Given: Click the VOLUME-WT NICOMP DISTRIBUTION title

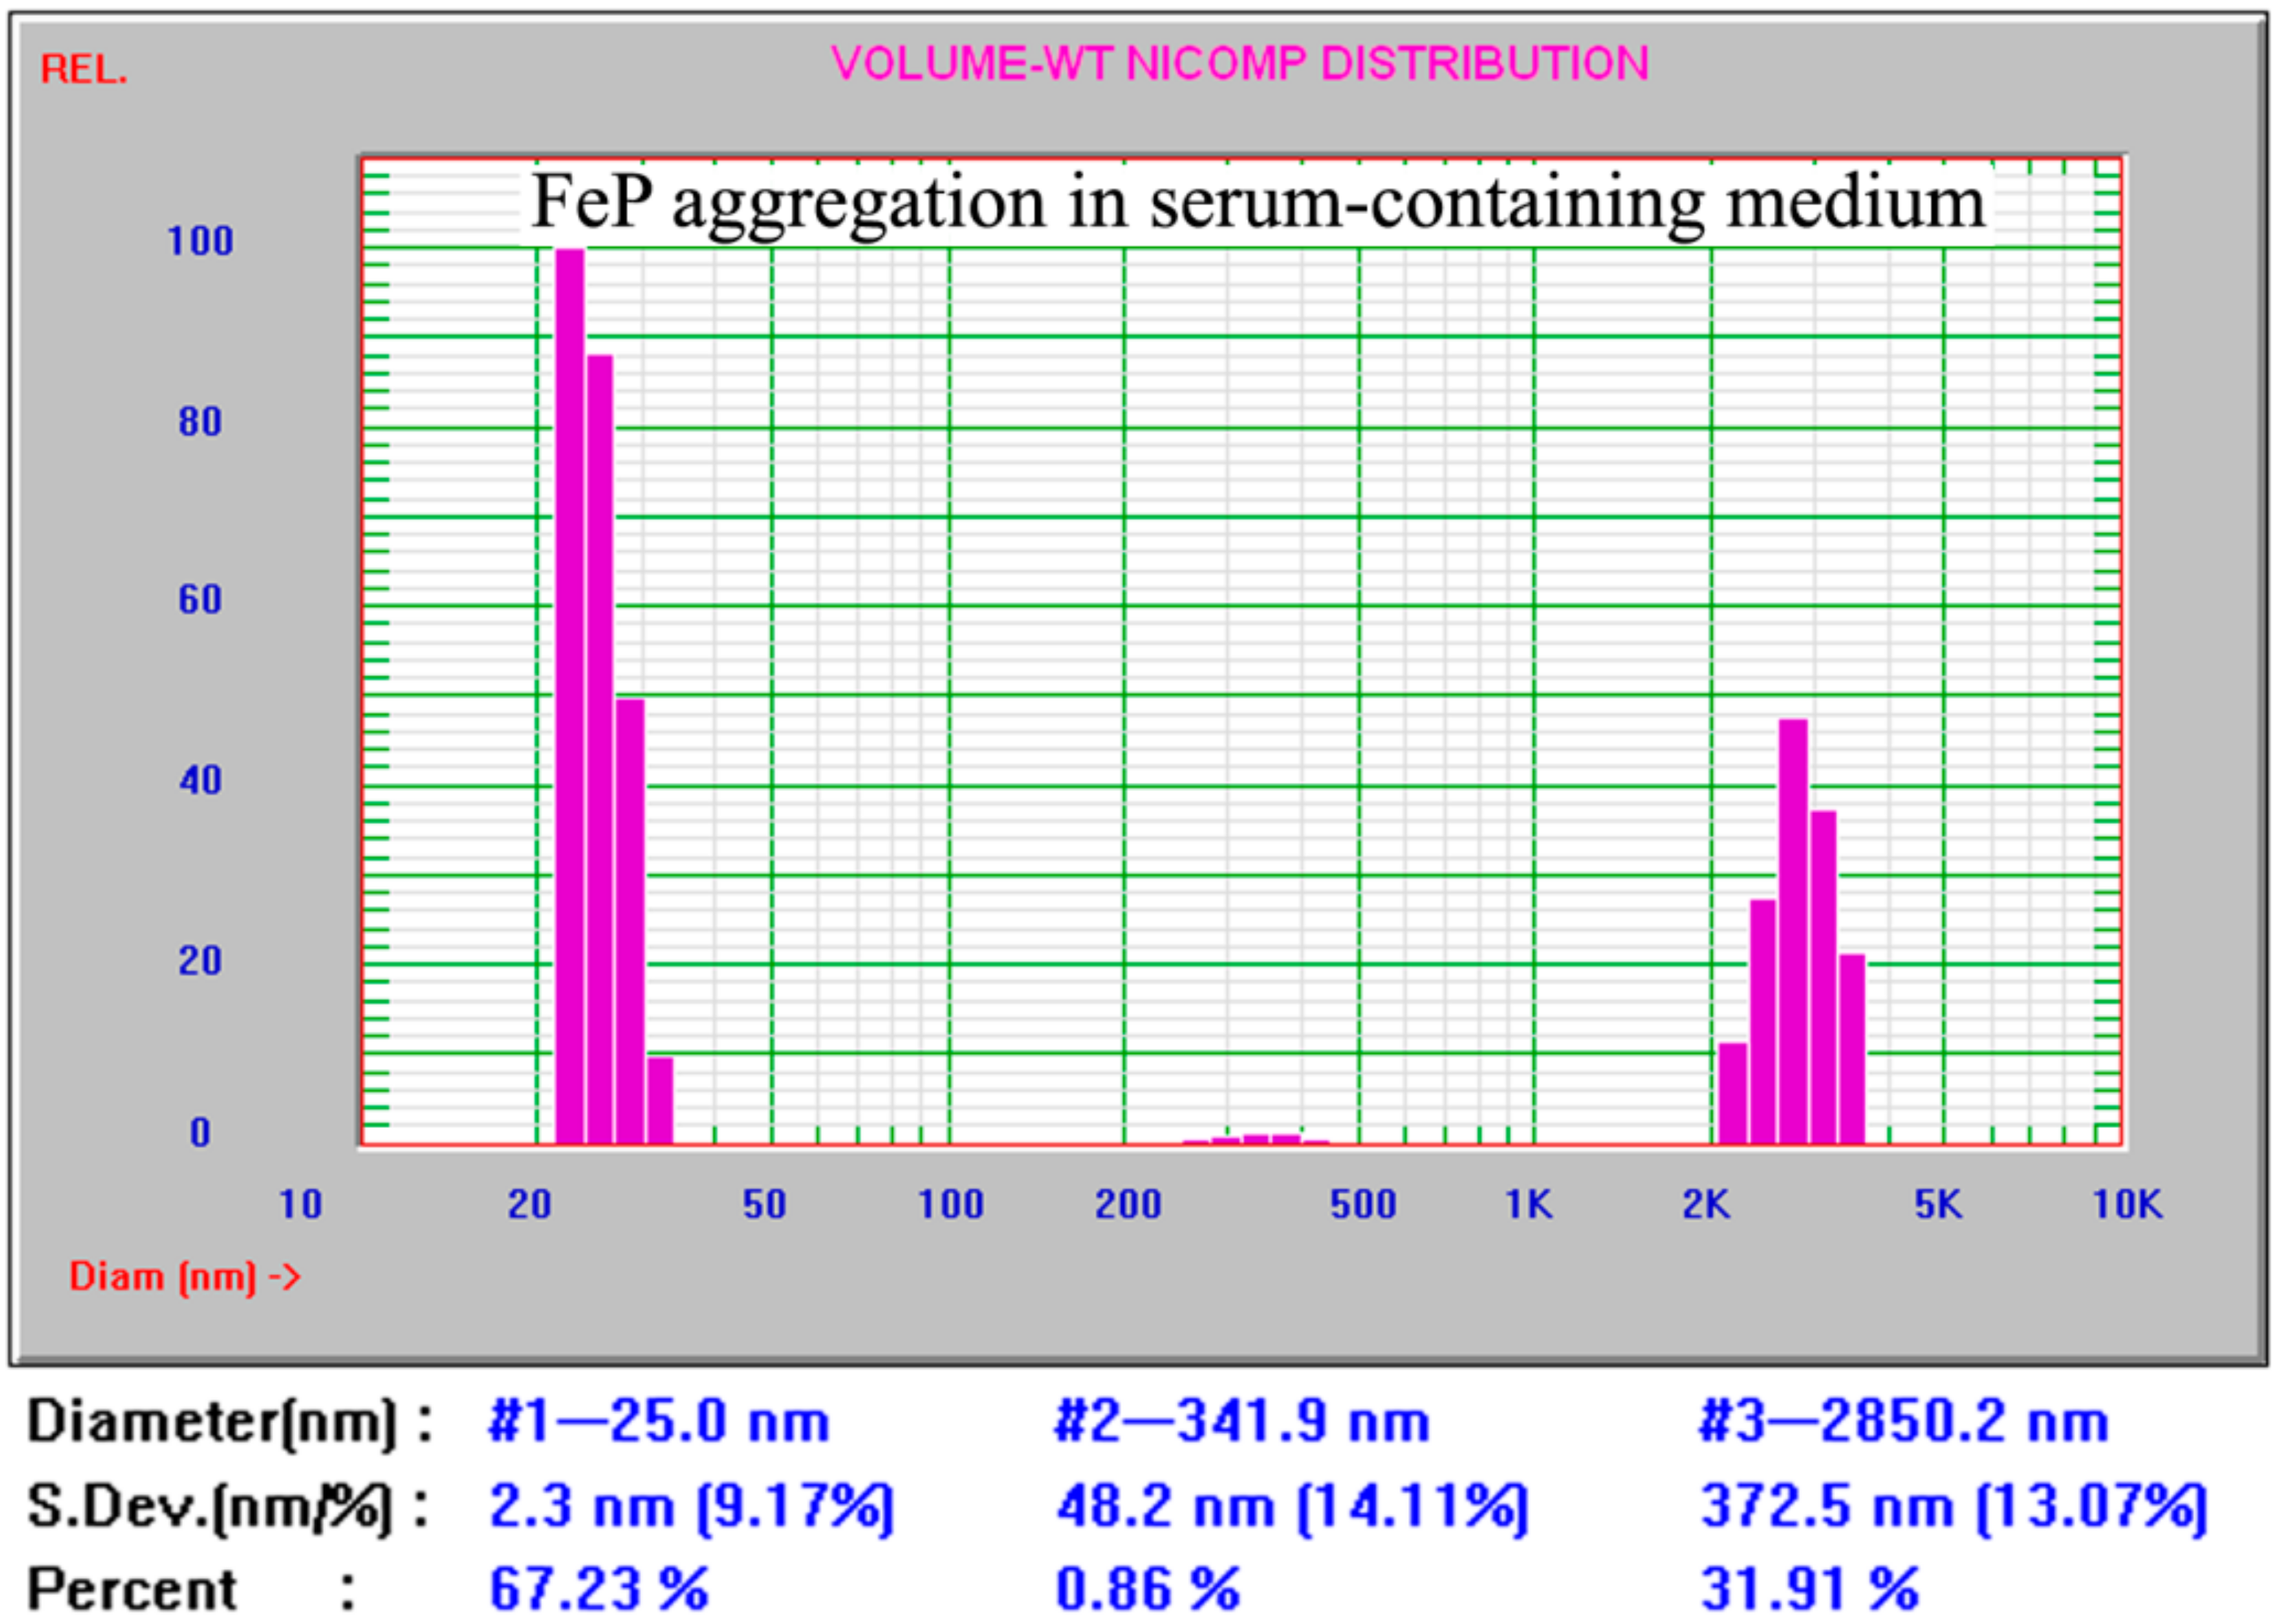Looking at the screenshot, I should (x=1239, y=64).
